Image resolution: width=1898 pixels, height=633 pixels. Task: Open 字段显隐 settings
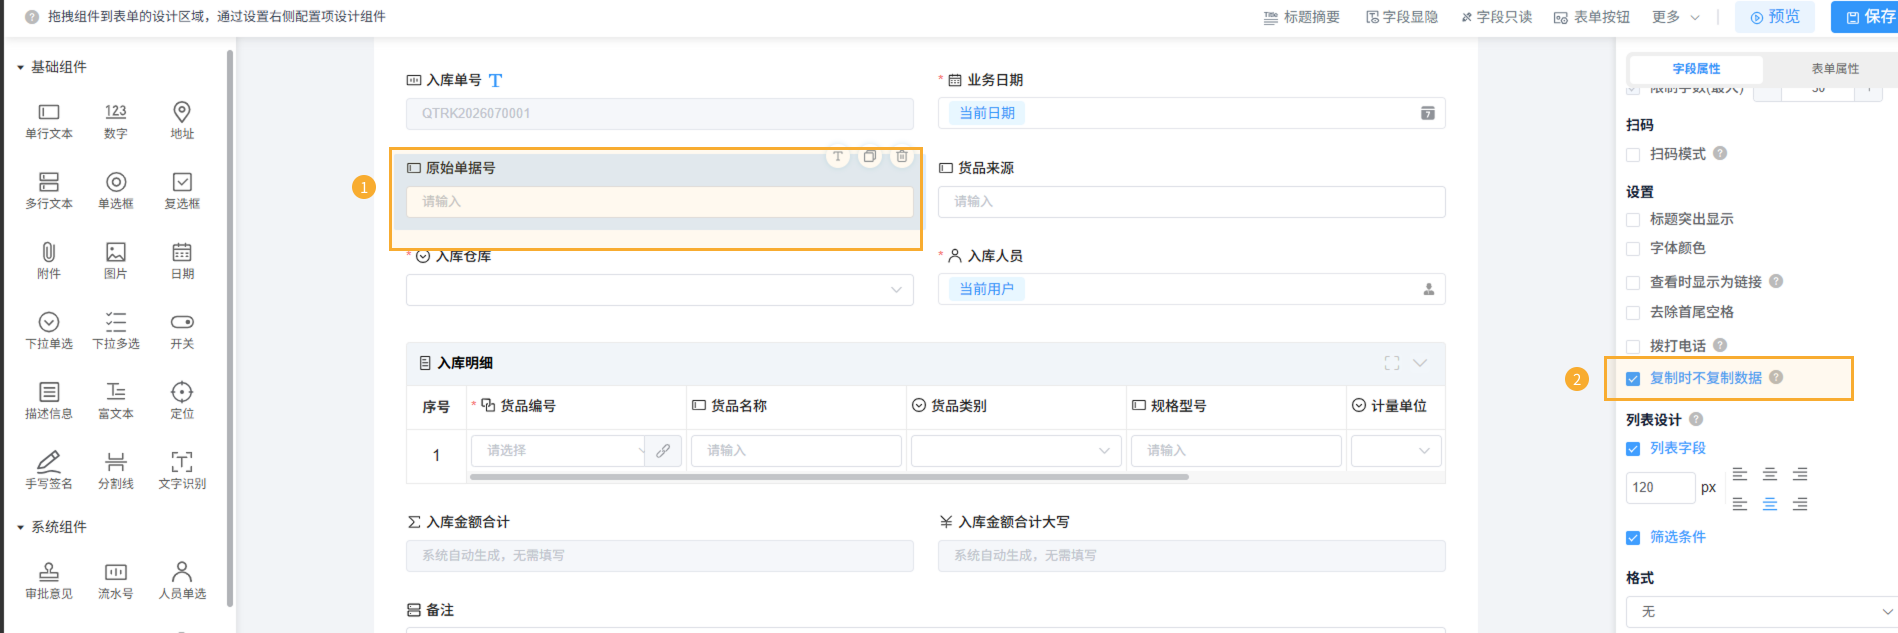click(1402, 17)
